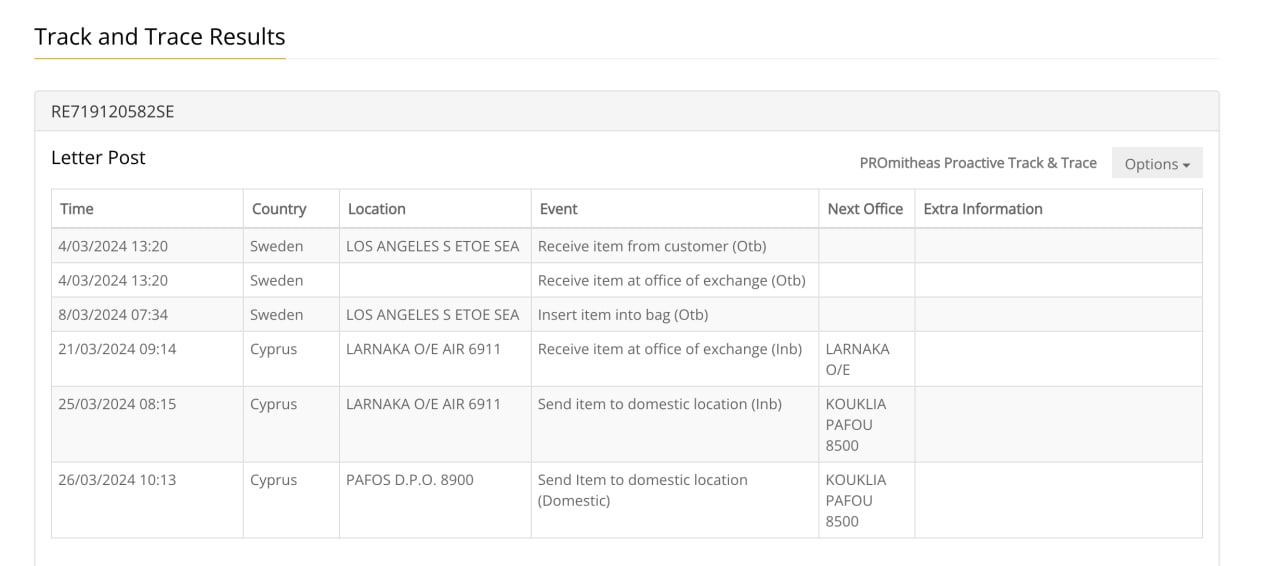Click the Location column header

377,209
